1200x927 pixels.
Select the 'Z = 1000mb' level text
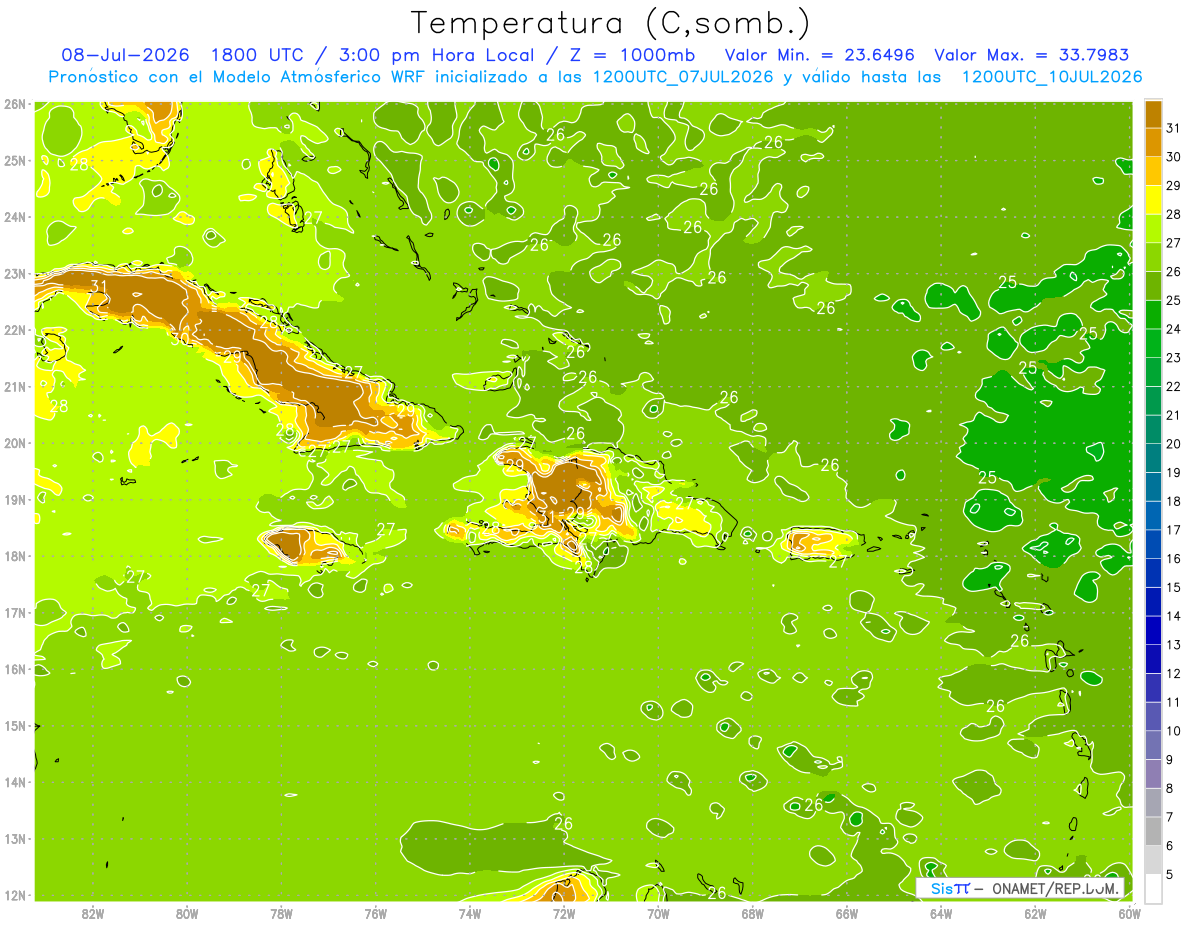coord(634,55)
